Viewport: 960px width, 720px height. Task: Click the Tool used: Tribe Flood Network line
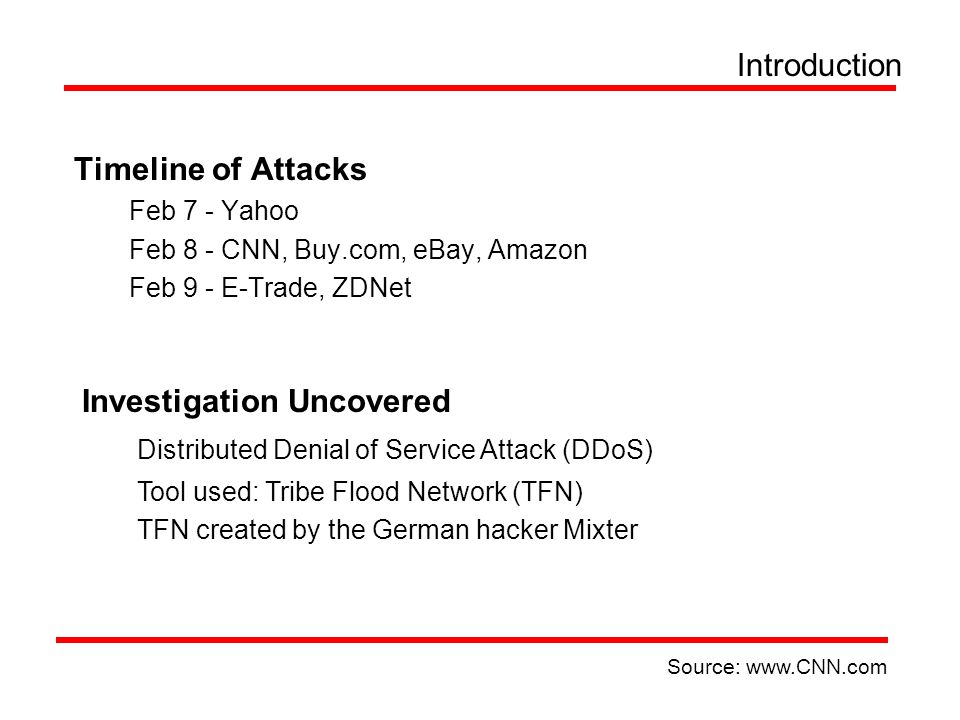(360, 492)
